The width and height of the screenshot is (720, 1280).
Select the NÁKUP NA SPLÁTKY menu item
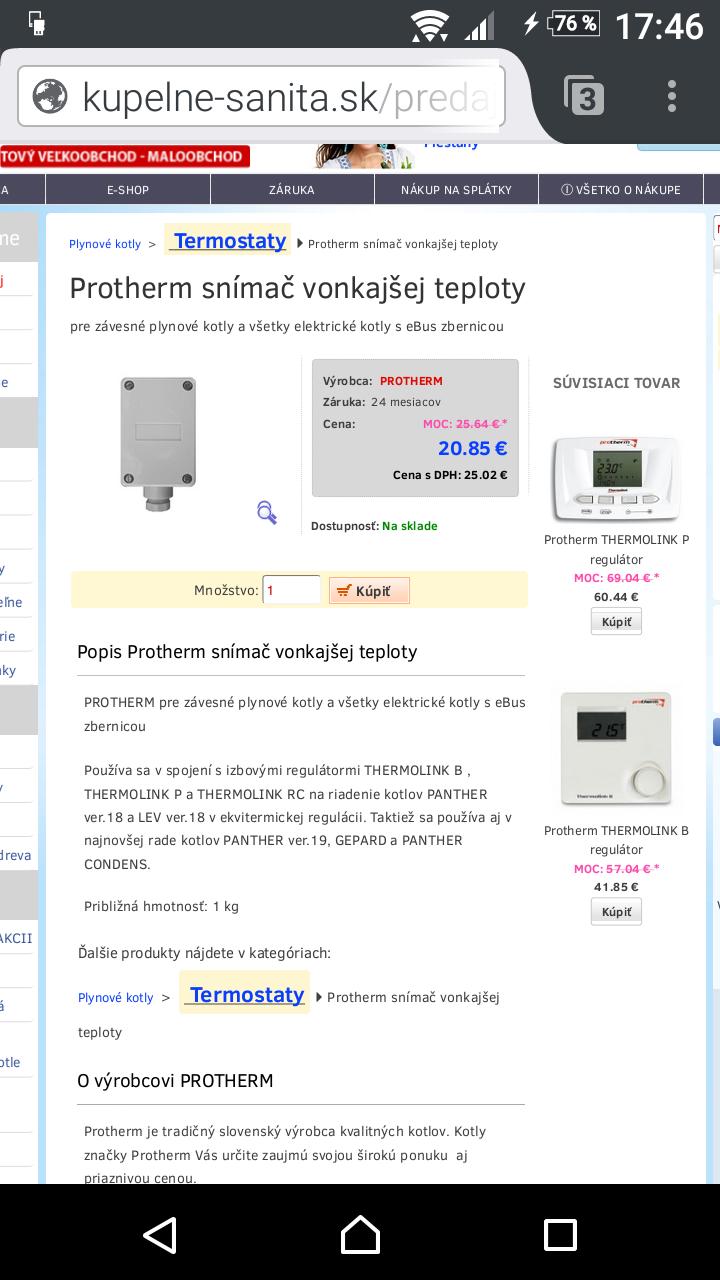click(456, 189)
